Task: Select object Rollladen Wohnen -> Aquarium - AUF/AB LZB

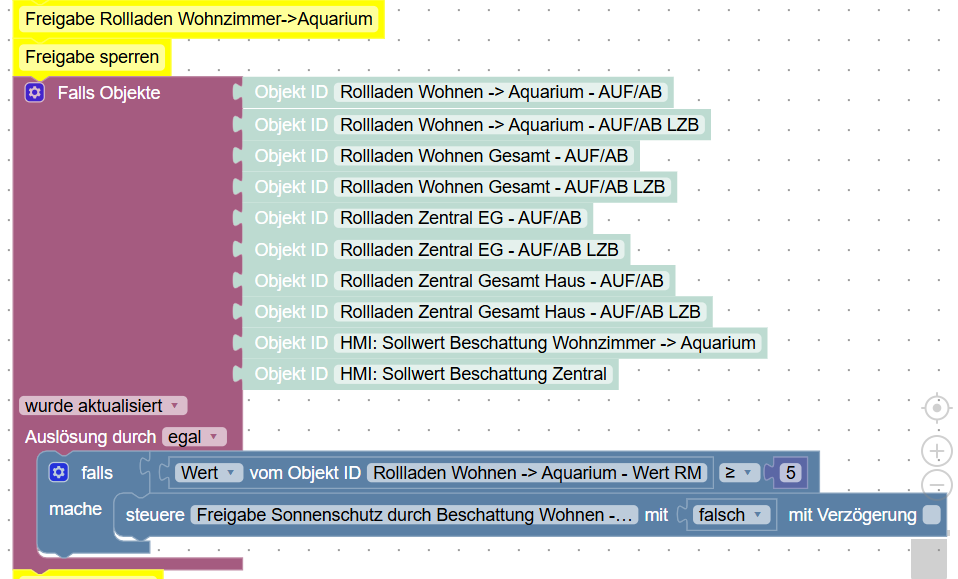Action: click(519, 125)
